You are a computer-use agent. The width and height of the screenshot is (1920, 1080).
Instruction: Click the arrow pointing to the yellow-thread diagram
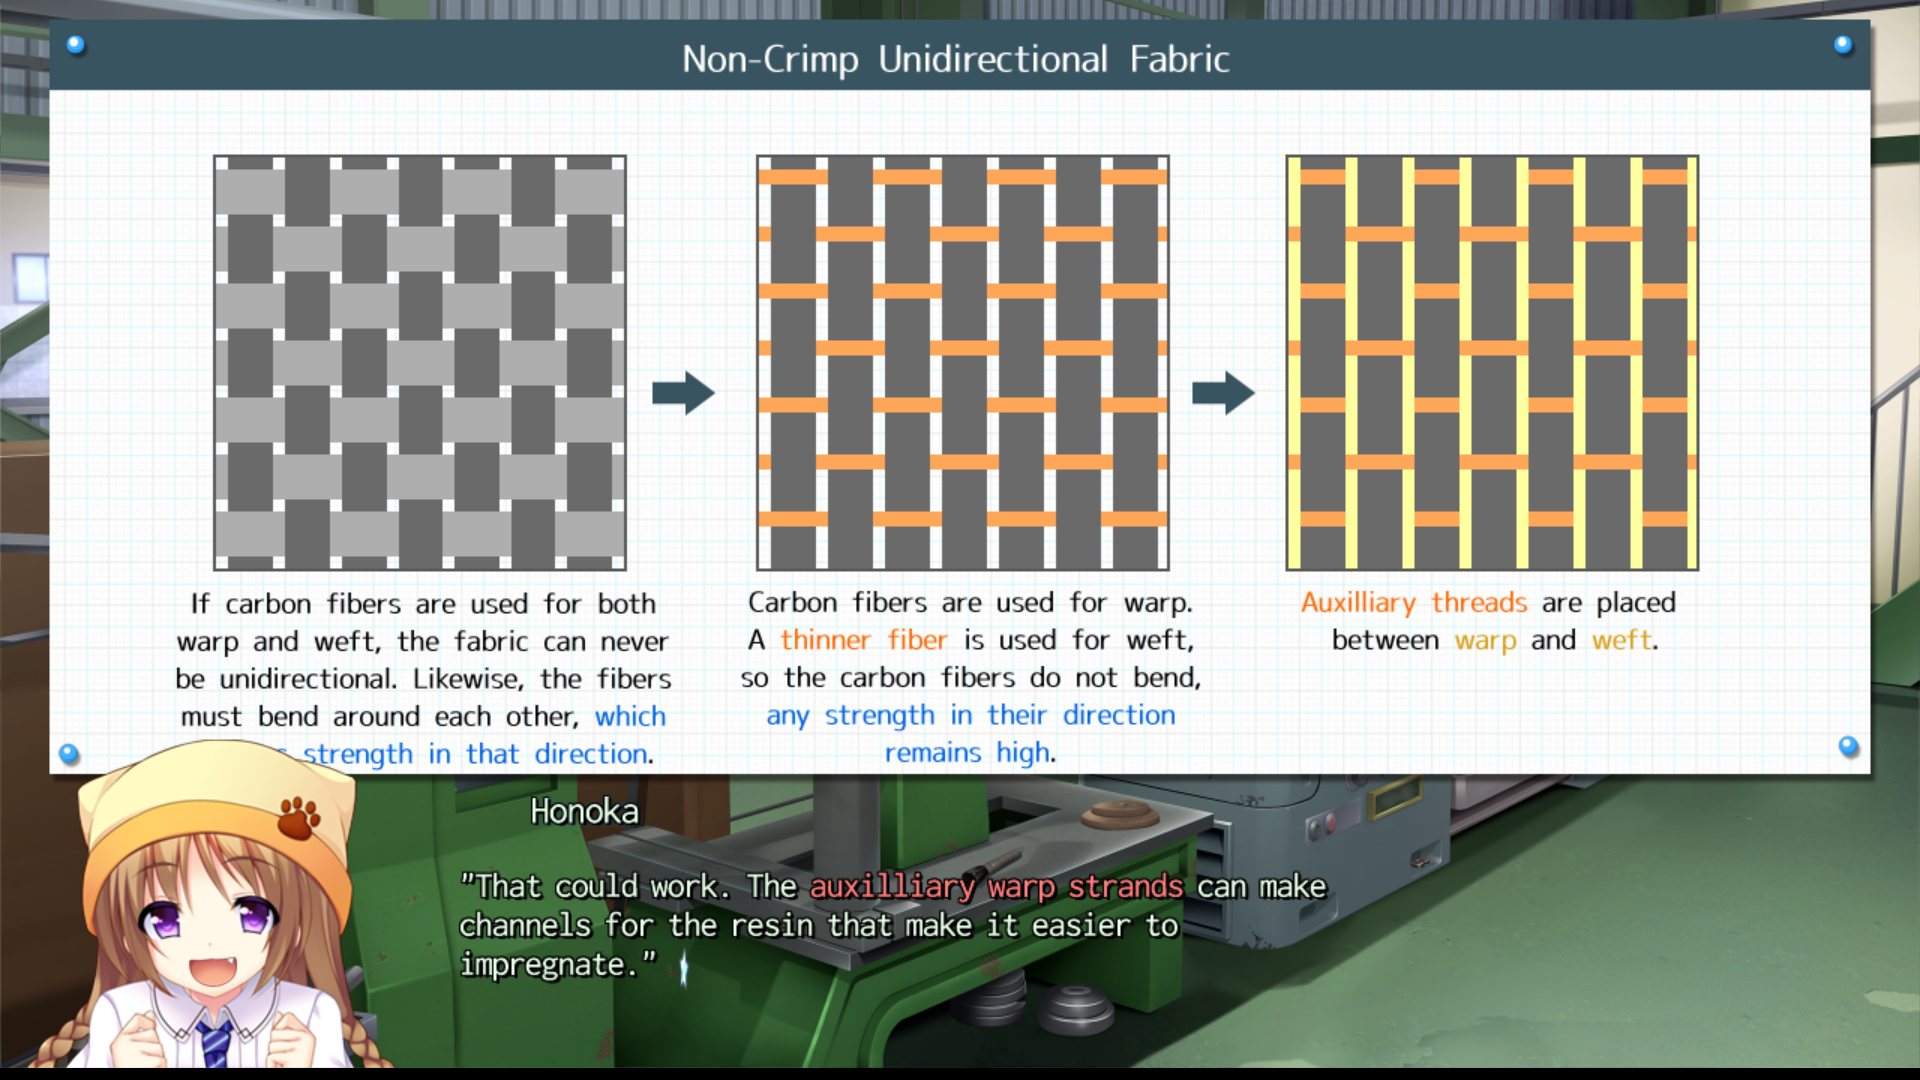pyautogui.click(x=1222, y=393)
